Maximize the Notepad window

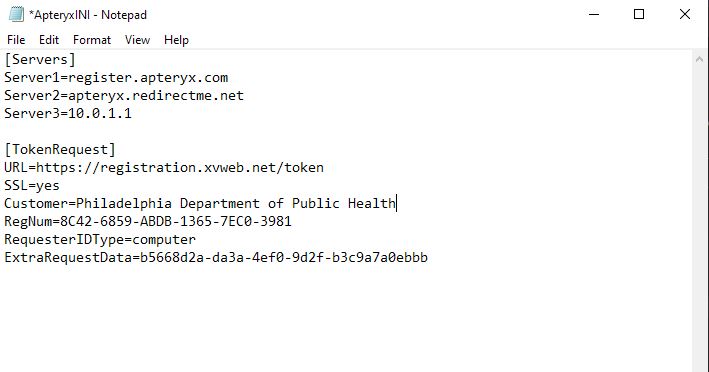point(639,14)
